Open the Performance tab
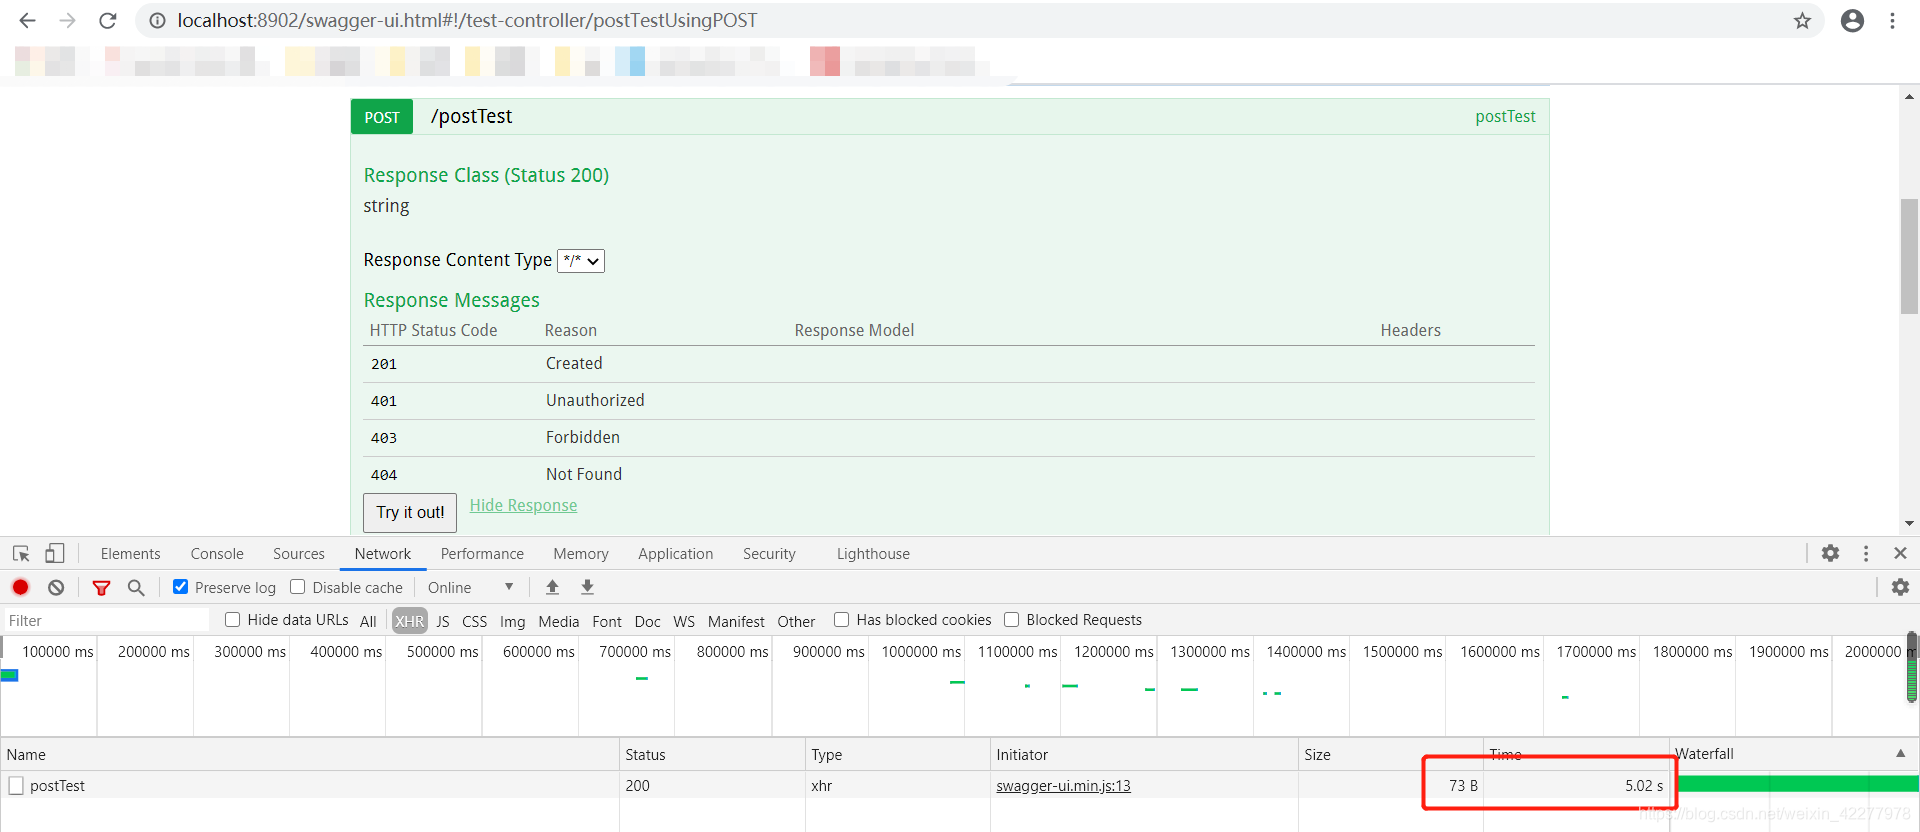 click(482, 554)
